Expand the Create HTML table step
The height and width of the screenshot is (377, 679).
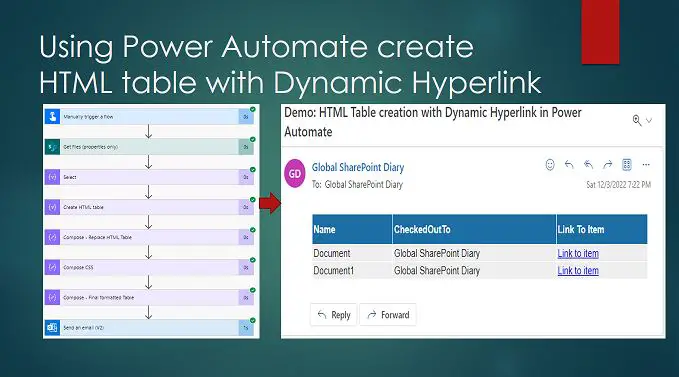coord(149,207)
